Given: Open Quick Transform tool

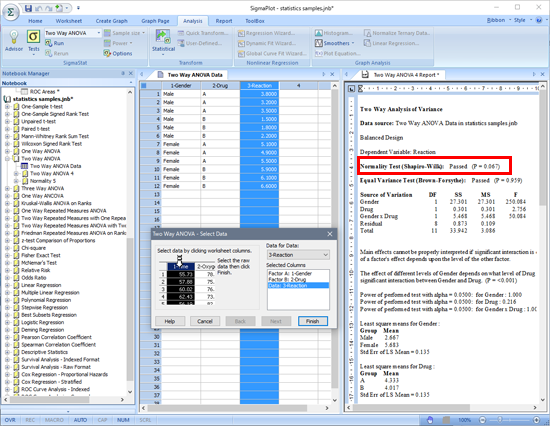Looking at the screenshot, I should pos(203,33).
